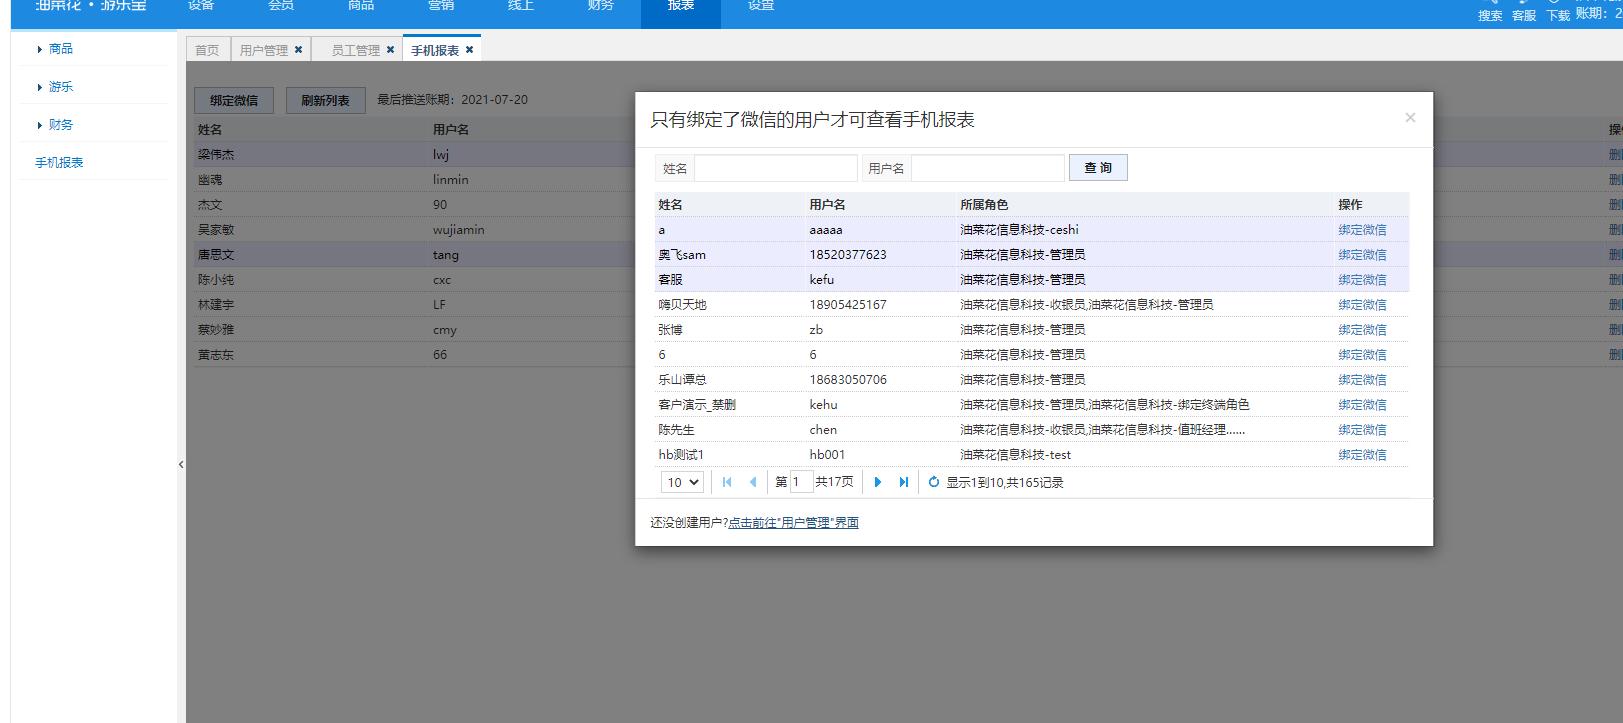Go to previous page in dialog pager

click(753, 482)
